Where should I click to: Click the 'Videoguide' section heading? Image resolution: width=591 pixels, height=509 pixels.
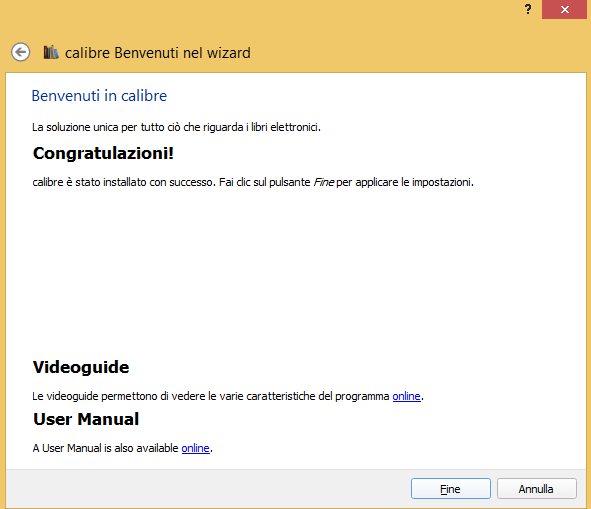81,367
